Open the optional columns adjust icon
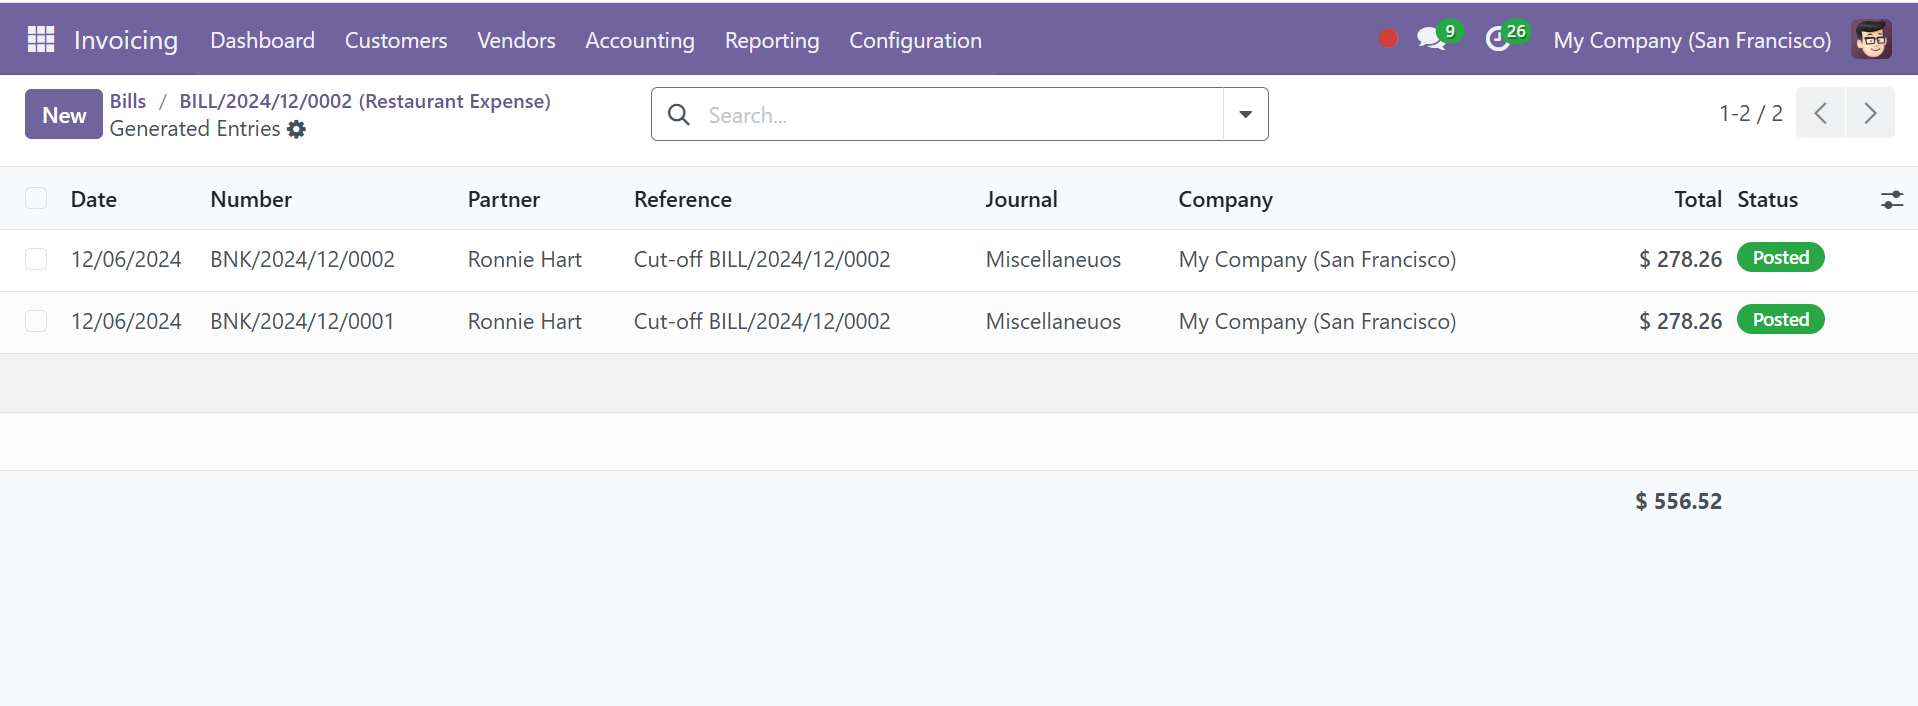The width and height of the screenshot is (1918, 706). tap(1891, 199)
